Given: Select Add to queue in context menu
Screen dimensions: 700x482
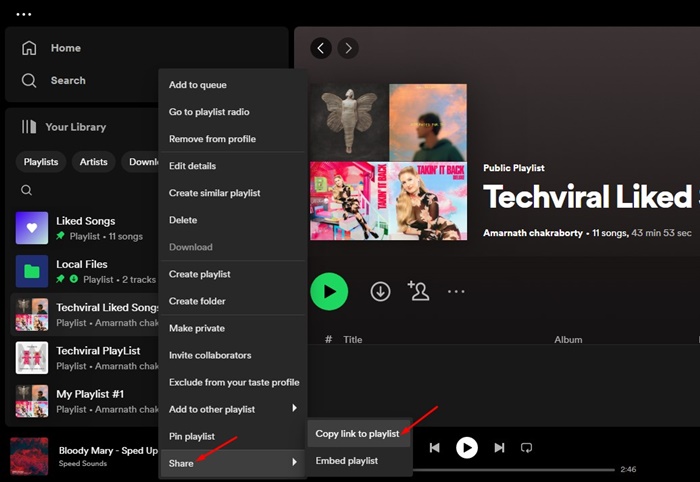Looking at the screenshot, I should point(233,85).
